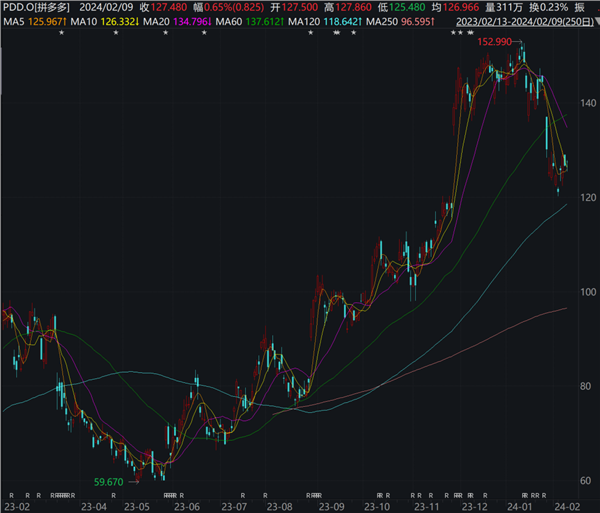Click the low price 低125.480
Image resolution: width=600 pixels, height=513 pixels.
coord(401,7)
